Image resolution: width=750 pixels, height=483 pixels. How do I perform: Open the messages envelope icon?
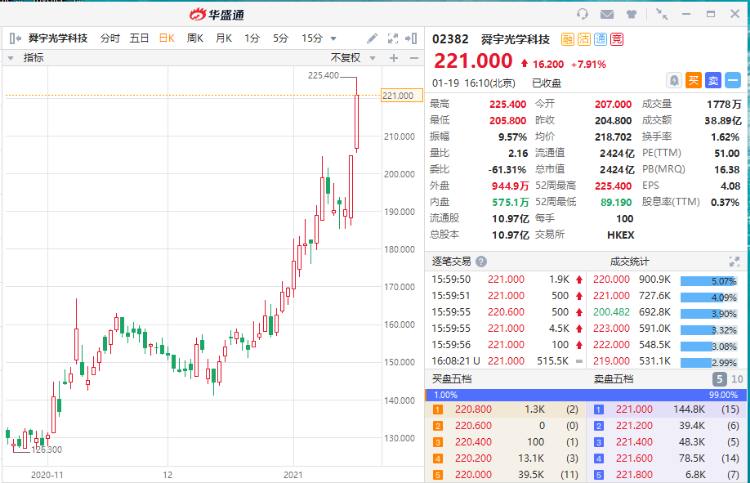coord(607,14)
